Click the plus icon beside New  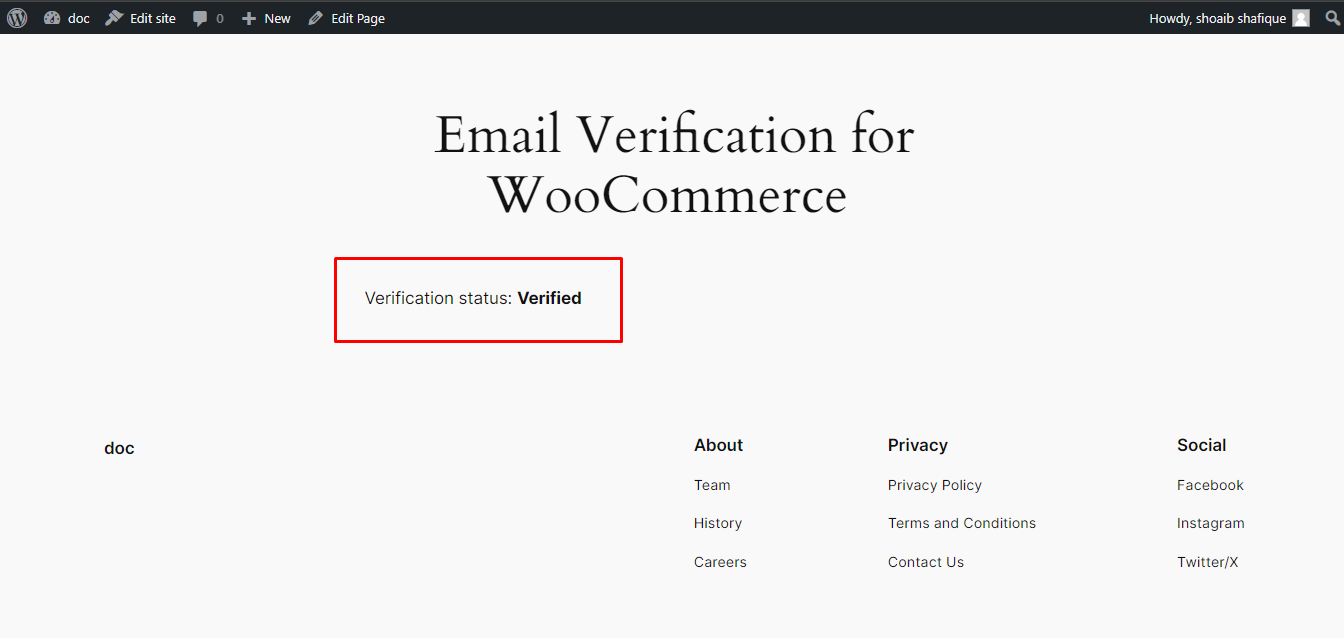[249, 18]
